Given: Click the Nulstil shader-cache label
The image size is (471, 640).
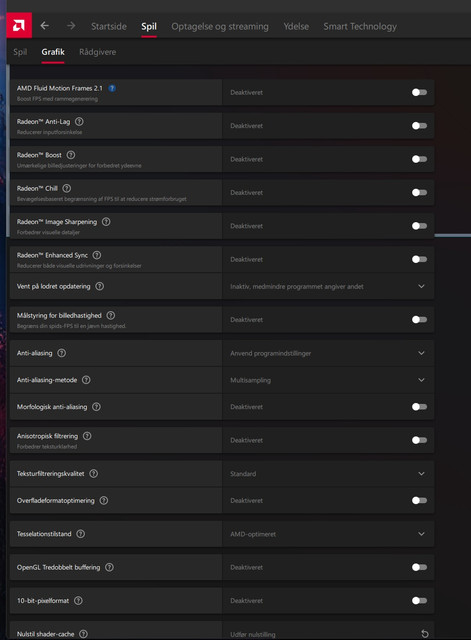Looking at the screenshot, I should click(x=45, y=634).
